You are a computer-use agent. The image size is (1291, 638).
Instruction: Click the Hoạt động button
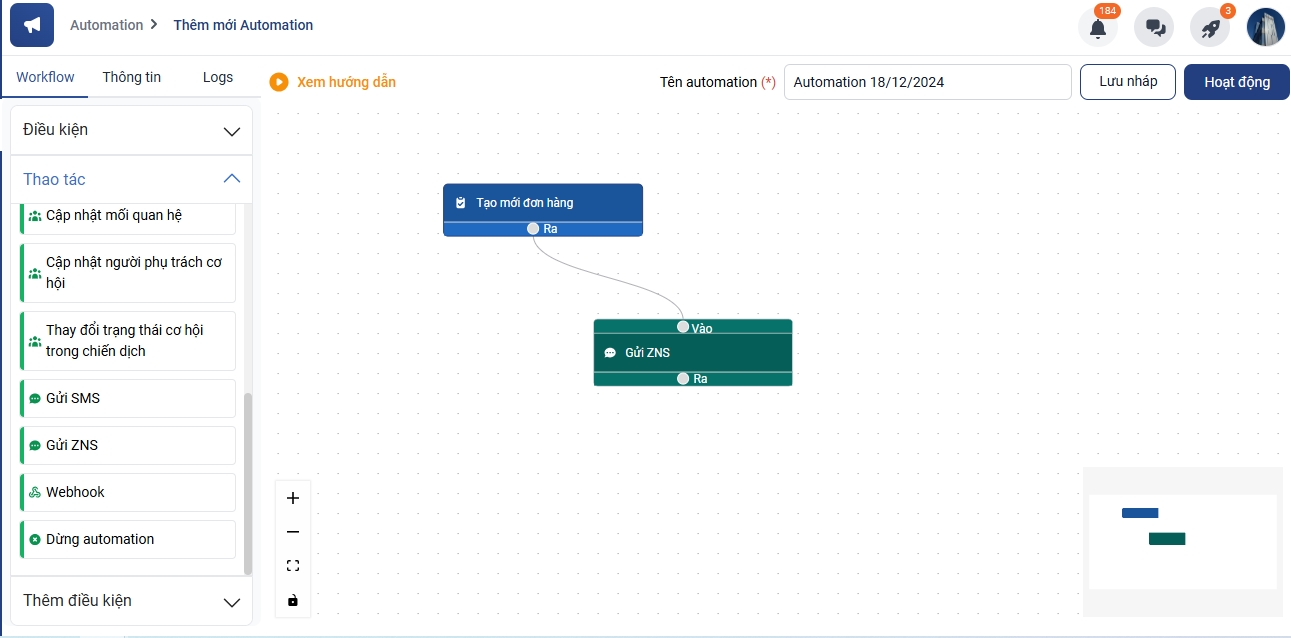[1236, 82]
